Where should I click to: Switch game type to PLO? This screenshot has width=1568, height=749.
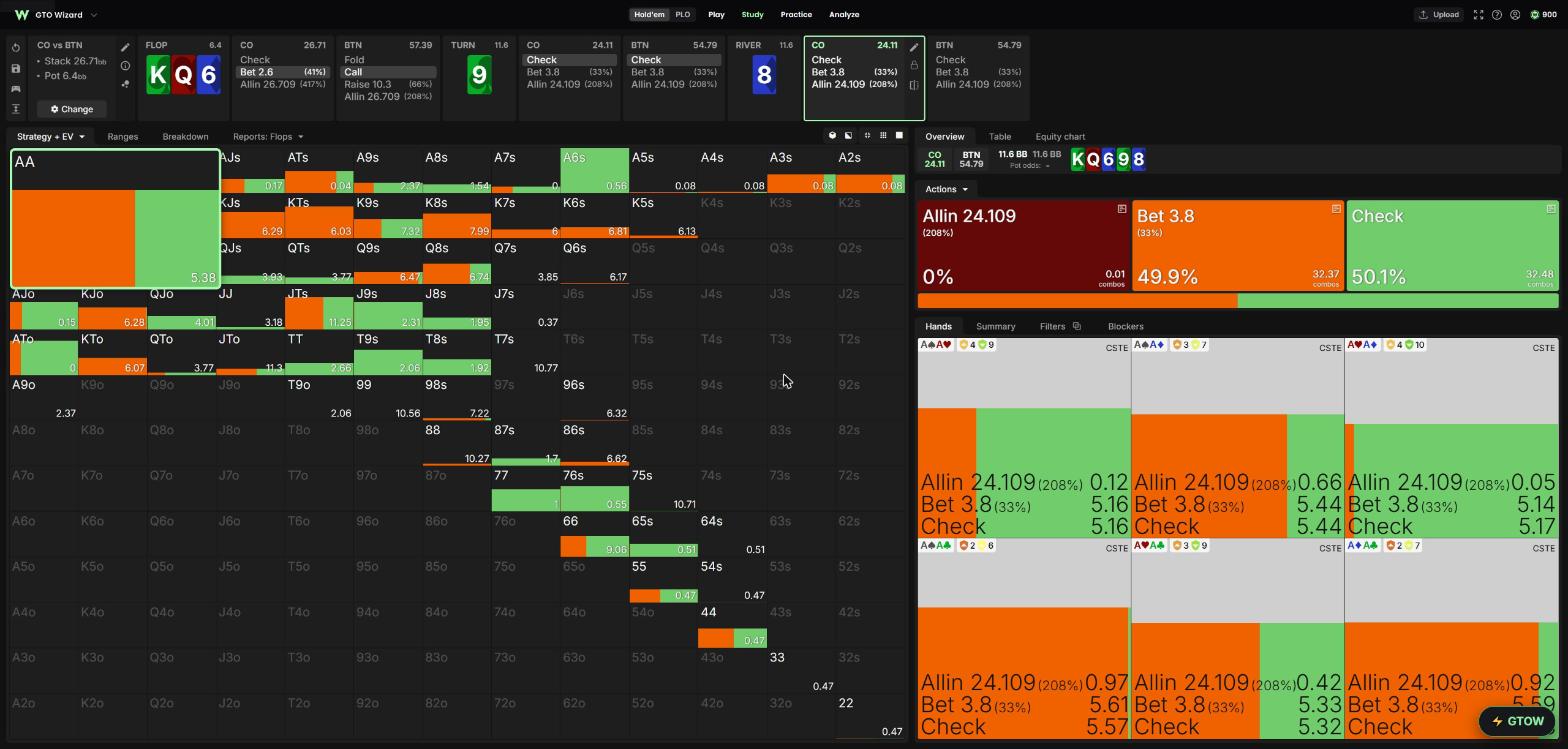(682, 15)
